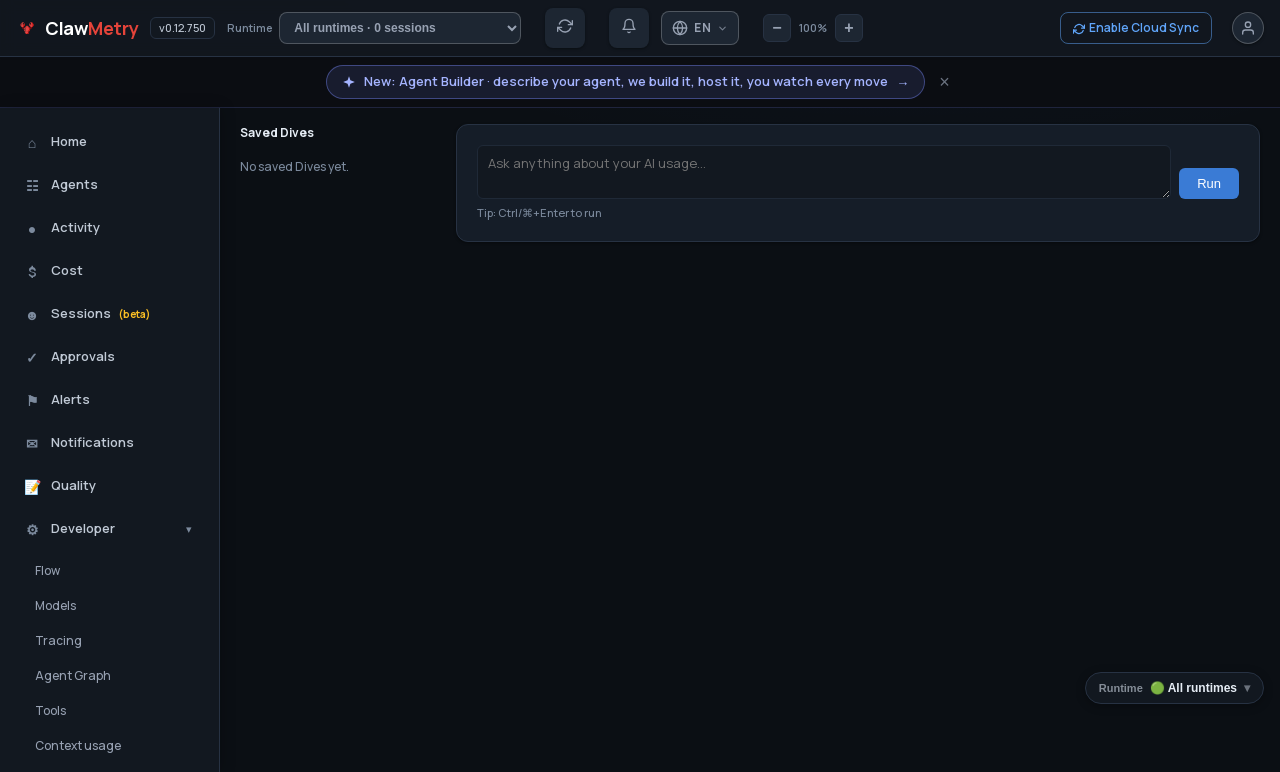Viewport: 1280px width, 772px height.
Task: Click the Approvals checkmark icon
Action: [32, 358]
